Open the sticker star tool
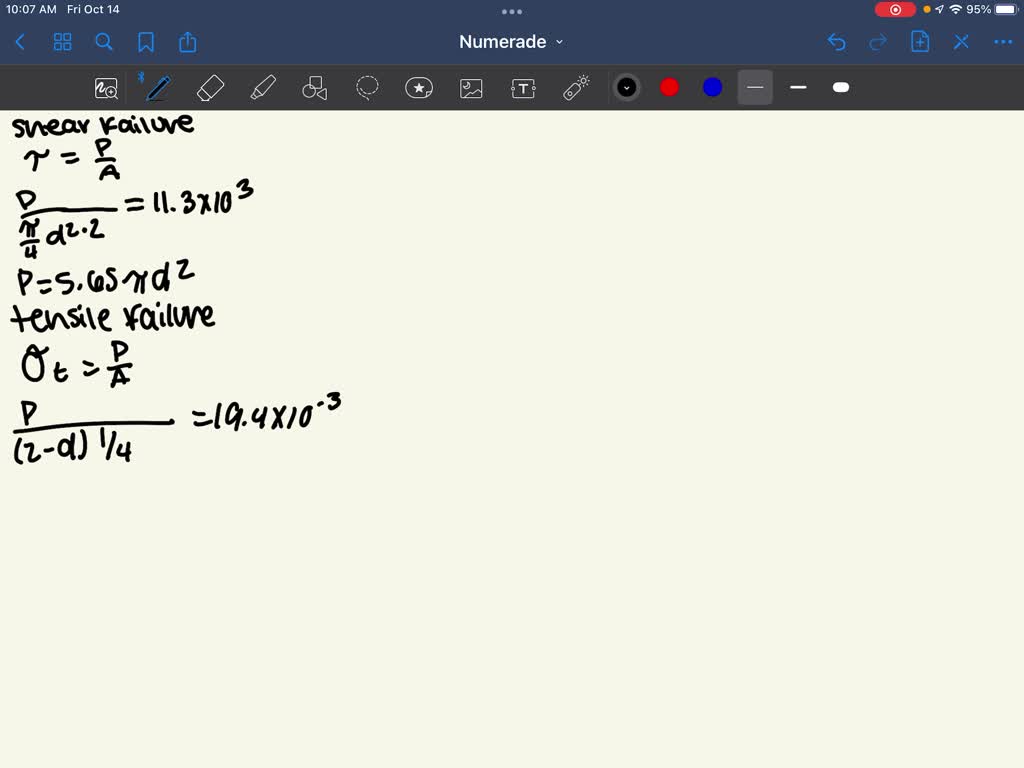The image size is (1024, 768). click(418, 88)
